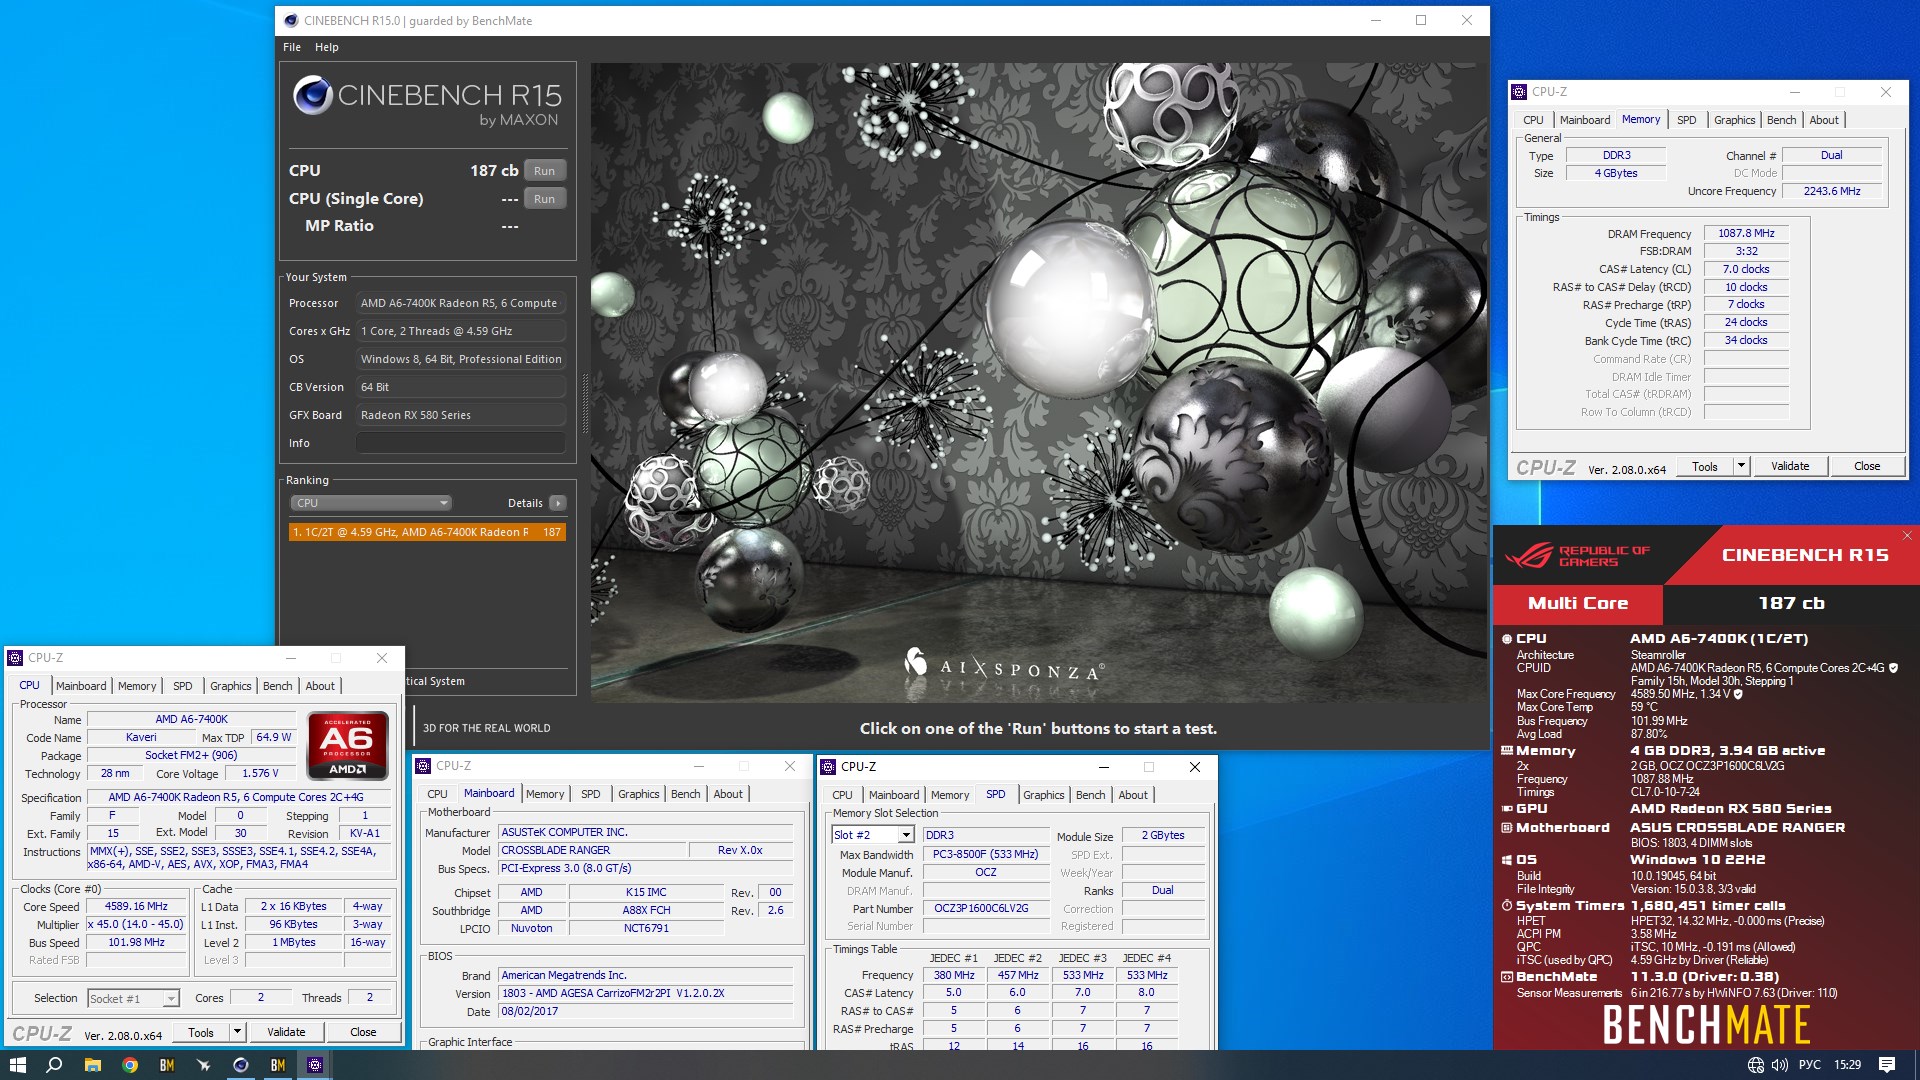The width and height of the screenshot is (1920, 1080).
Task: Open the Help menu in Cinebench
Action: coord(327,47)
